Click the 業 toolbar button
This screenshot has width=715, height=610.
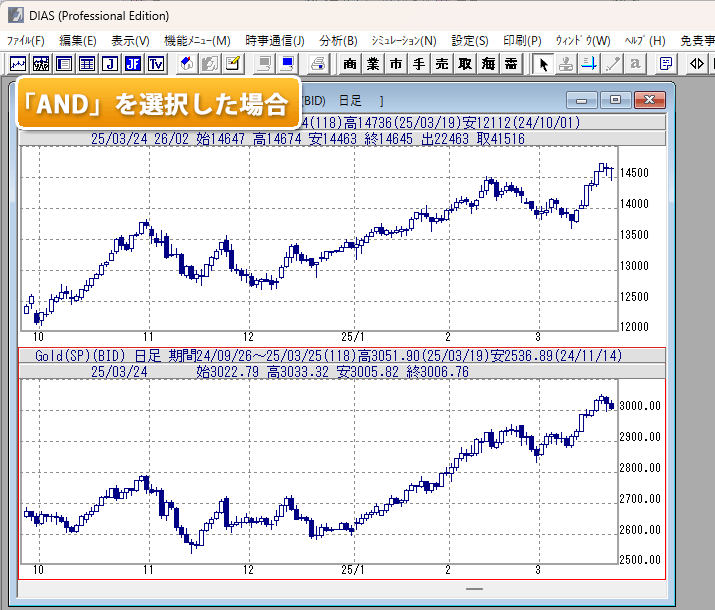[373, 64]
